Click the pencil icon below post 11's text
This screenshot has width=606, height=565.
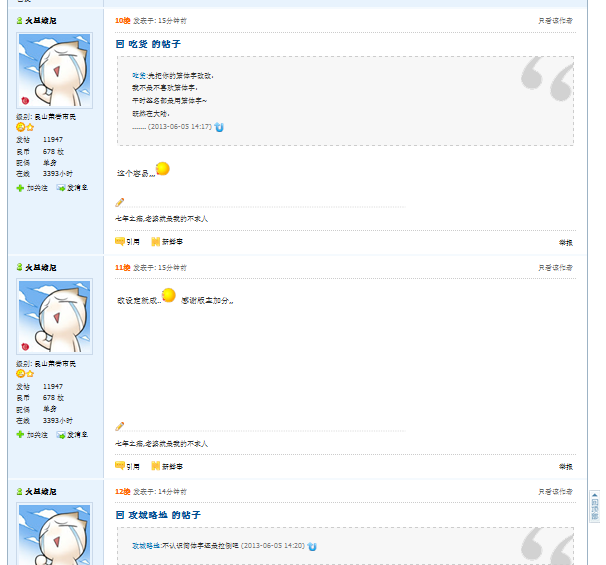pos(120,426)
